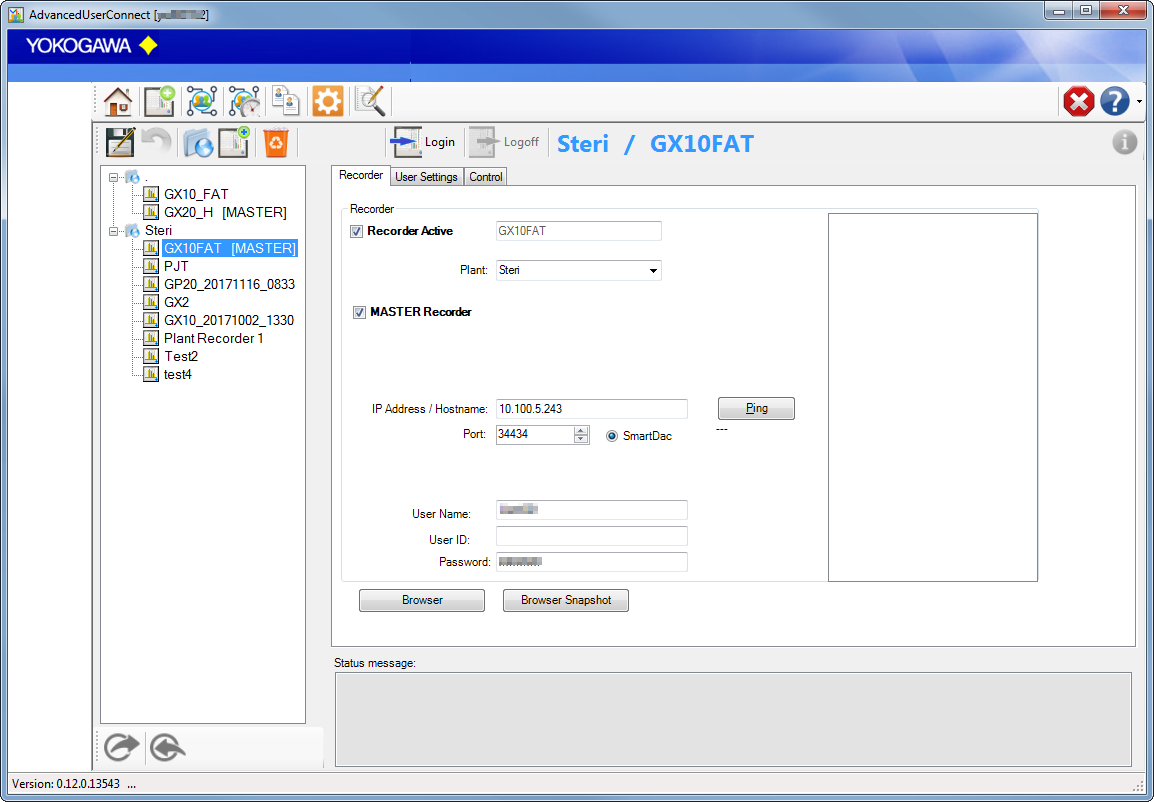This screenshot has height=802, width=1154.
Task: Click the IP Address / Hostname field
Action: (x=592, y=409)
